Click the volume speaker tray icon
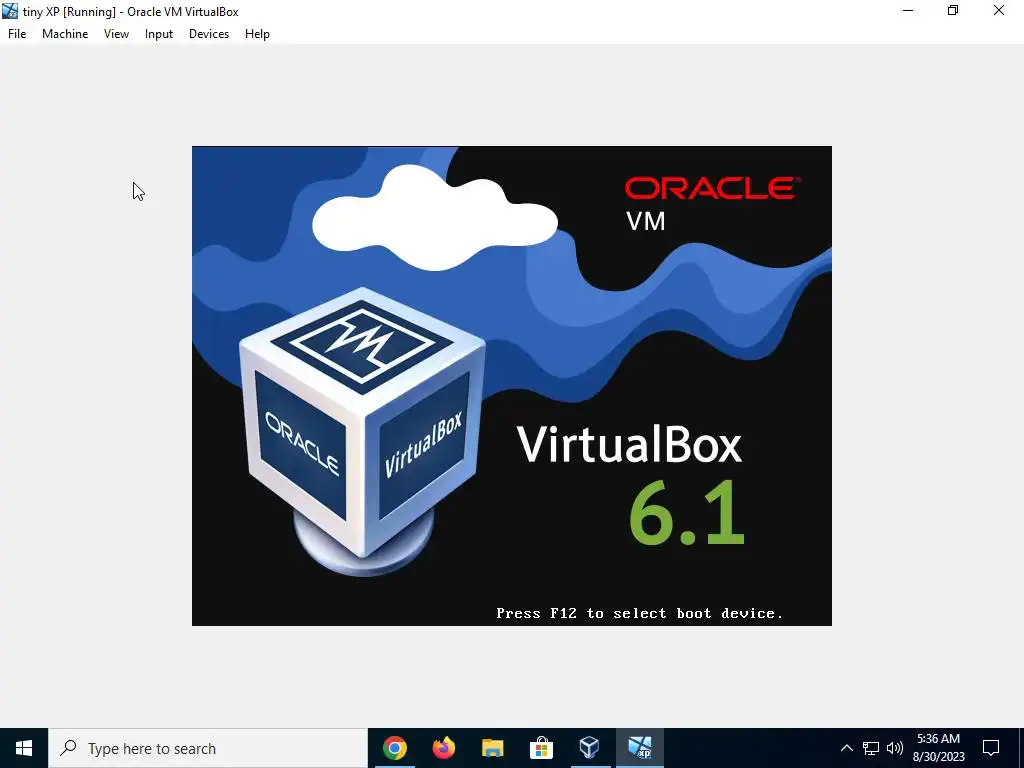1024x768 pixels. pyautogui.click(x=895, y=748)
